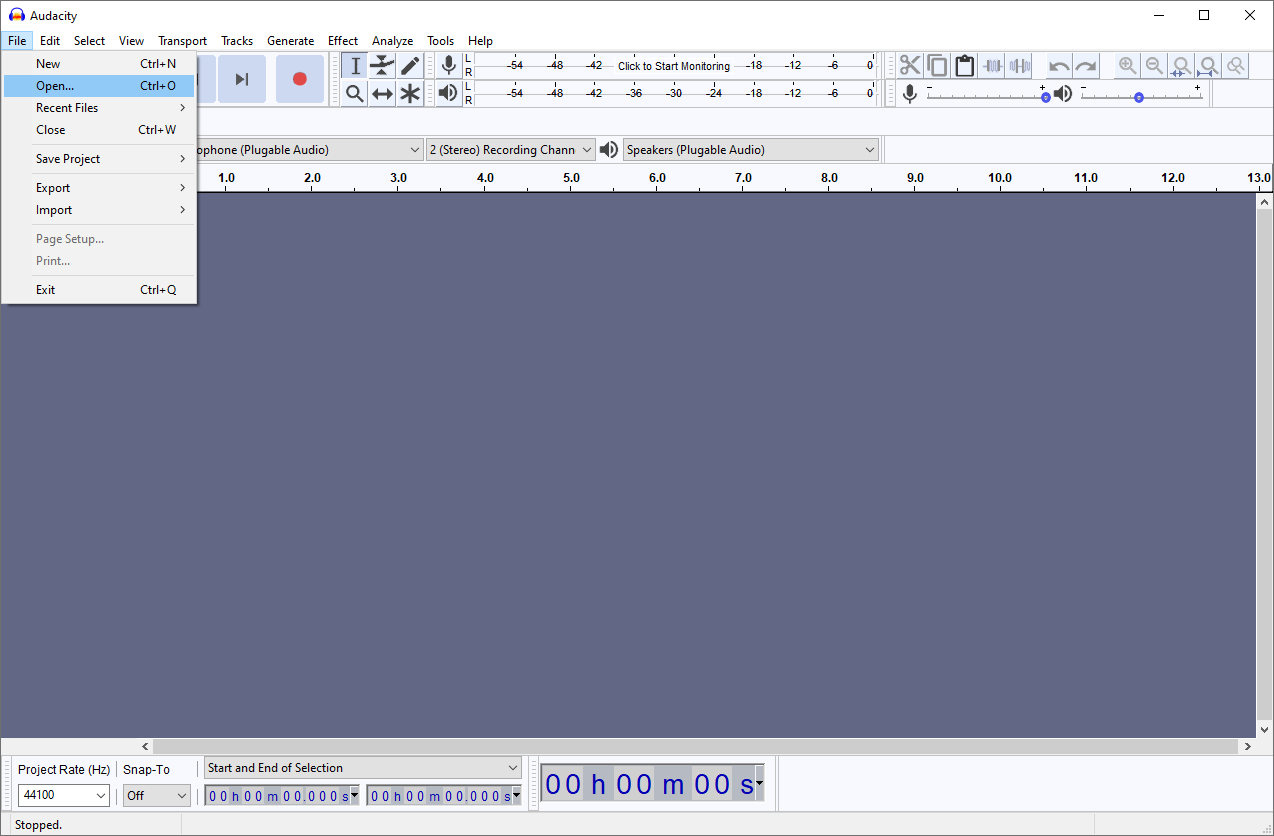Screen dimensions: 1274x836
Task: Click the Skip to End transport button
Action: pyautogui.click(x=241, y=79)
